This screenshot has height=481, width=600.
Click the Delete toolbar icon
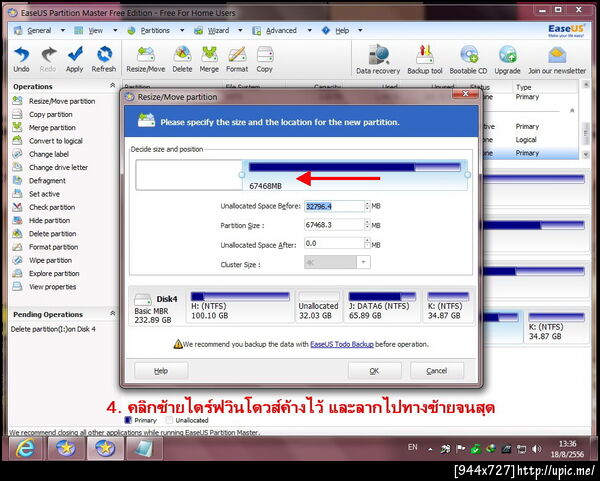coord(182,59)
